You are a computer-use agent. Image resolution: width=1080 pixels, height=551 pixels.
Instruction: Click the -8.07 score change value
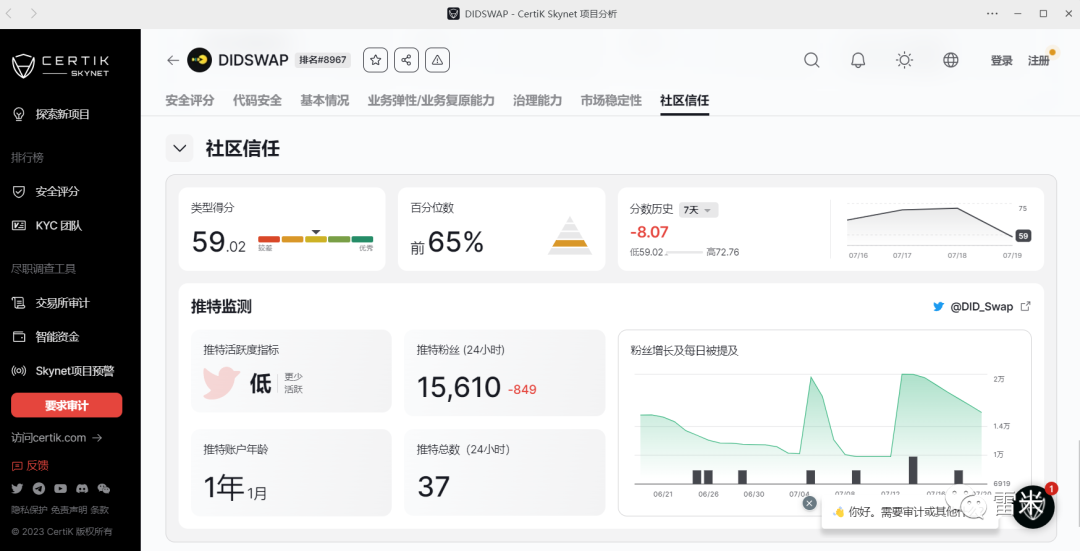point(649,232)
